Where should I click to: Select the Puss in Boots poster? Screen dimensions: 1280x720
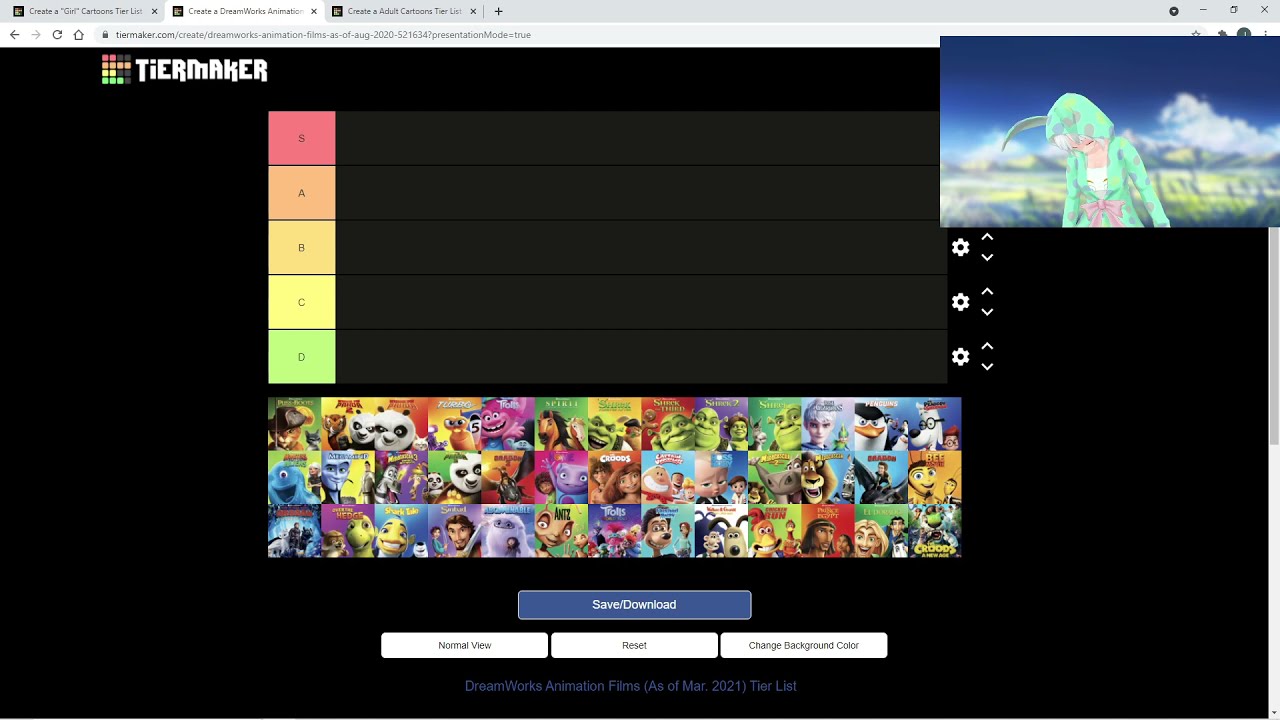point(294,424)
